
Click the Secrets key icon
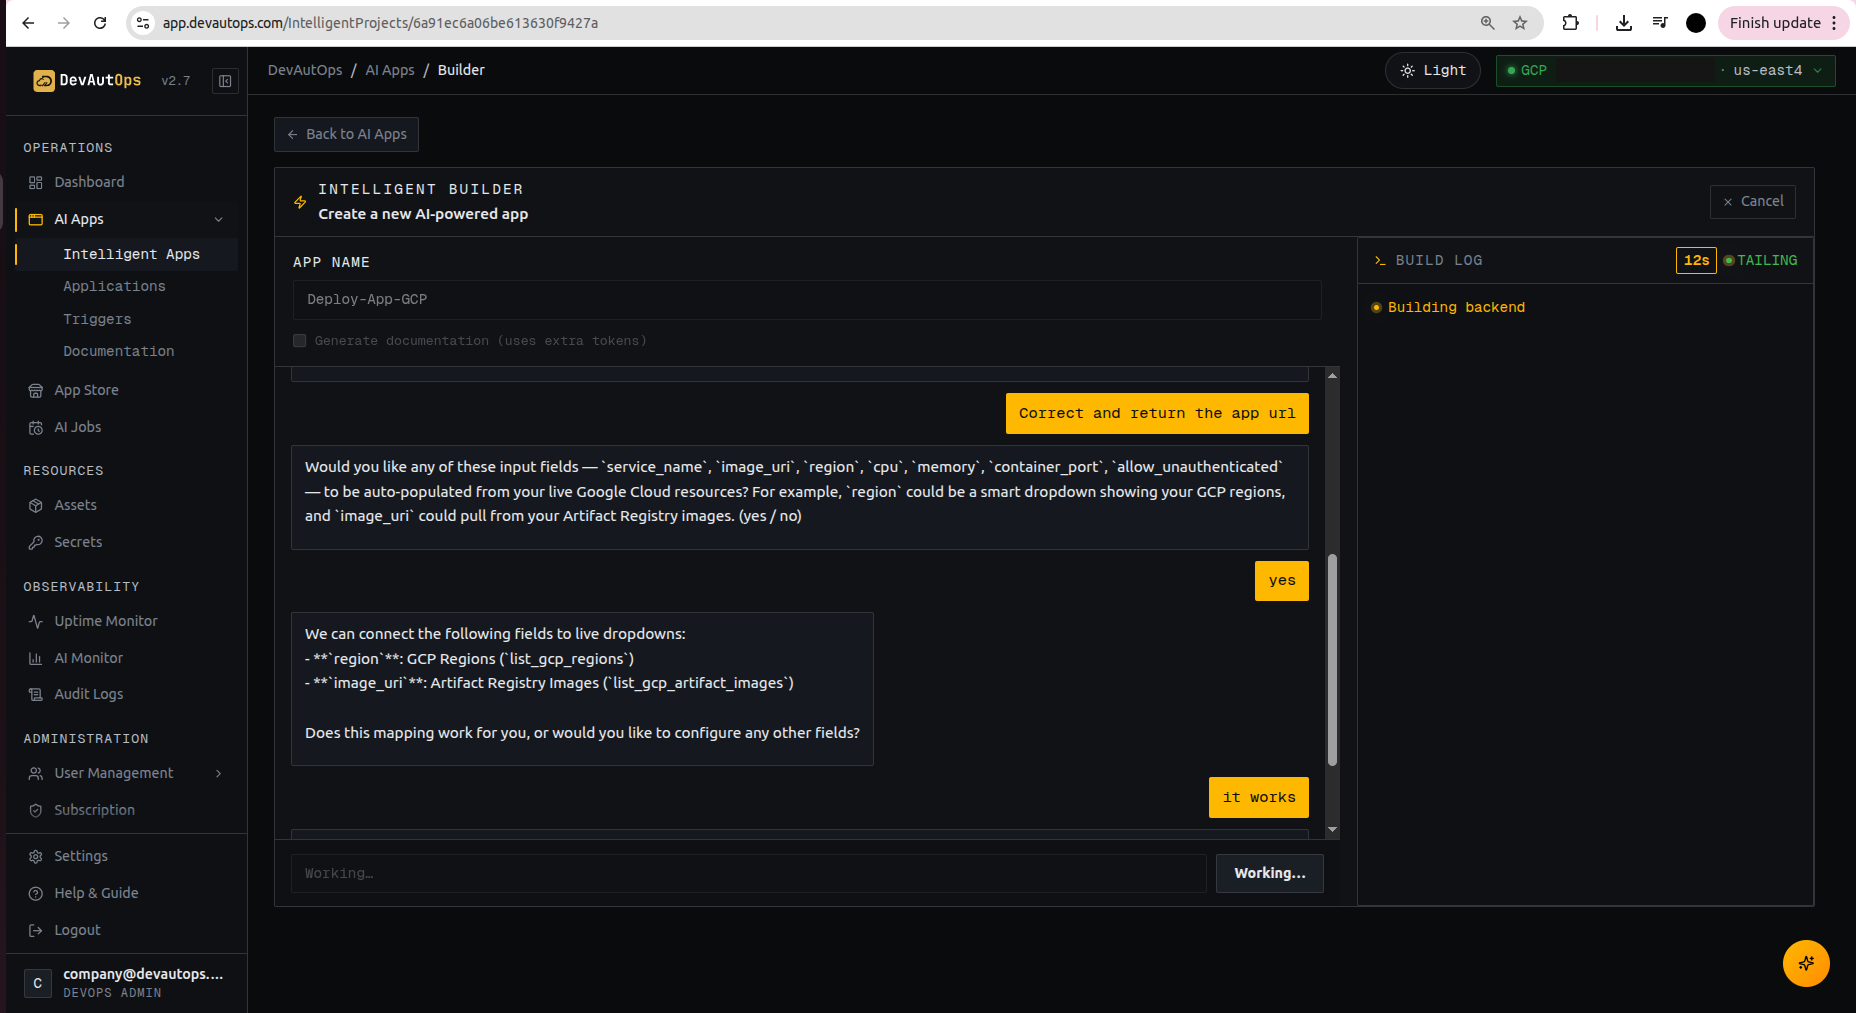click(36, 542)
